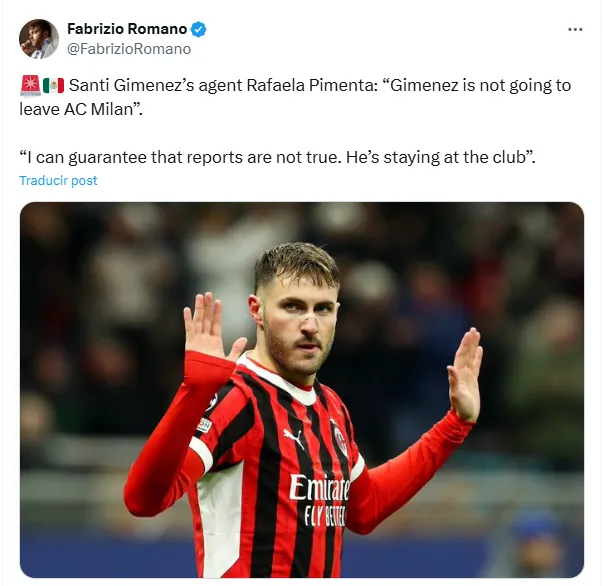This screenshot has height=586, width=610.
Task: Open Fabrizio Romano's profile avatar
Action: (39, 39)
